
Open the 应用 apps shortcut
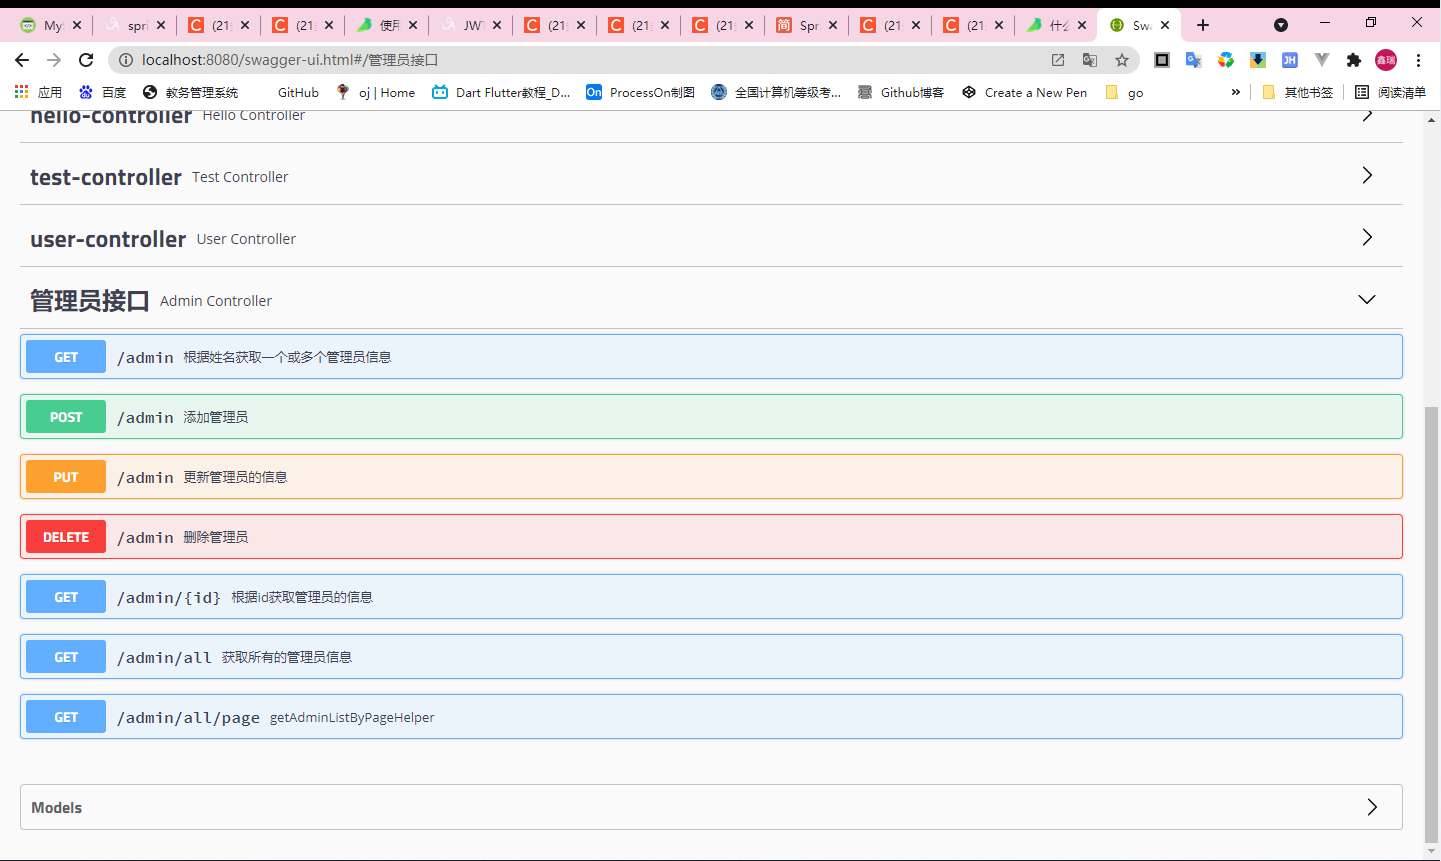point(38,92)
